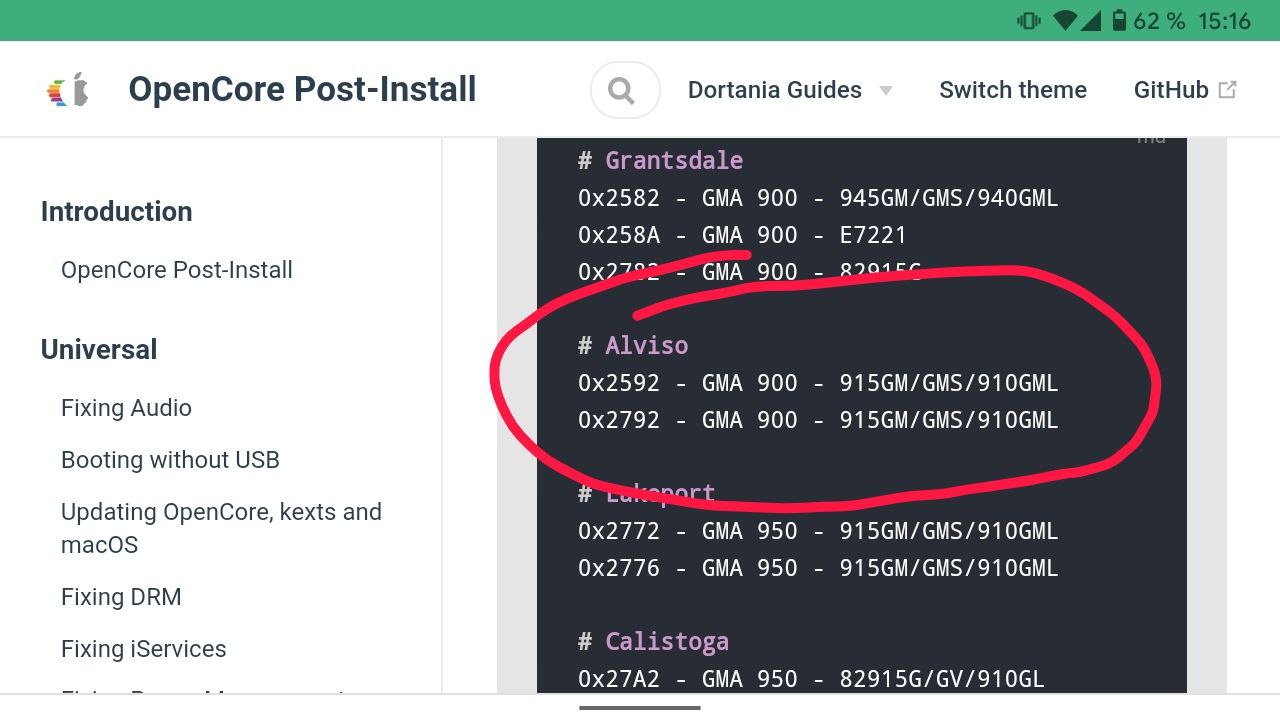Click the 0x258A - GMA 900 - E7221 line
This screenshot has width=1280, height=720.
742,235
